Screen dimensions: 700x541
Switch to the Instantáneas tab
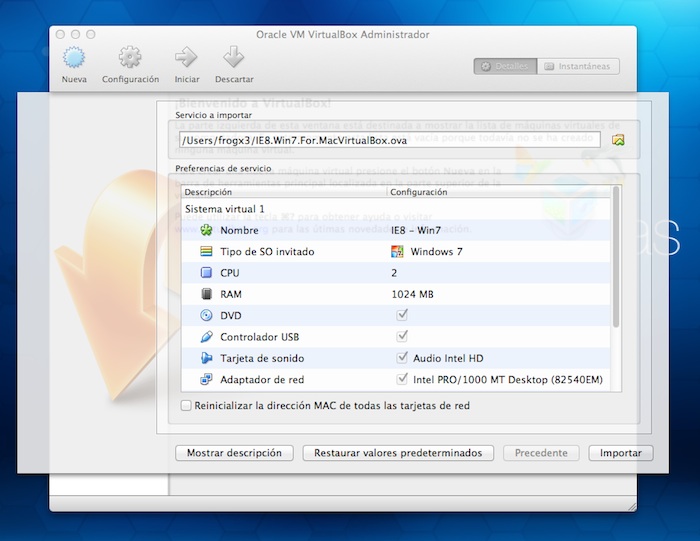tap(579, 66)
